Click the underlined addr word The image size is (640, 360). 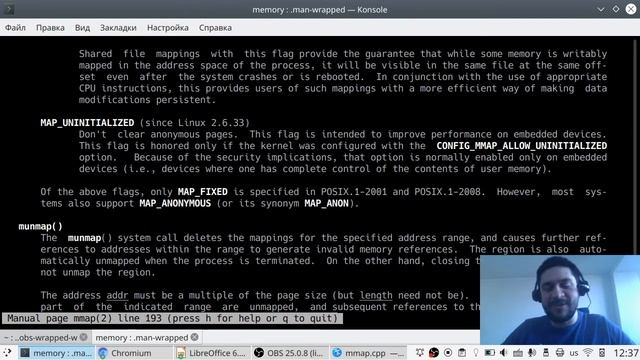pos(117,296)
